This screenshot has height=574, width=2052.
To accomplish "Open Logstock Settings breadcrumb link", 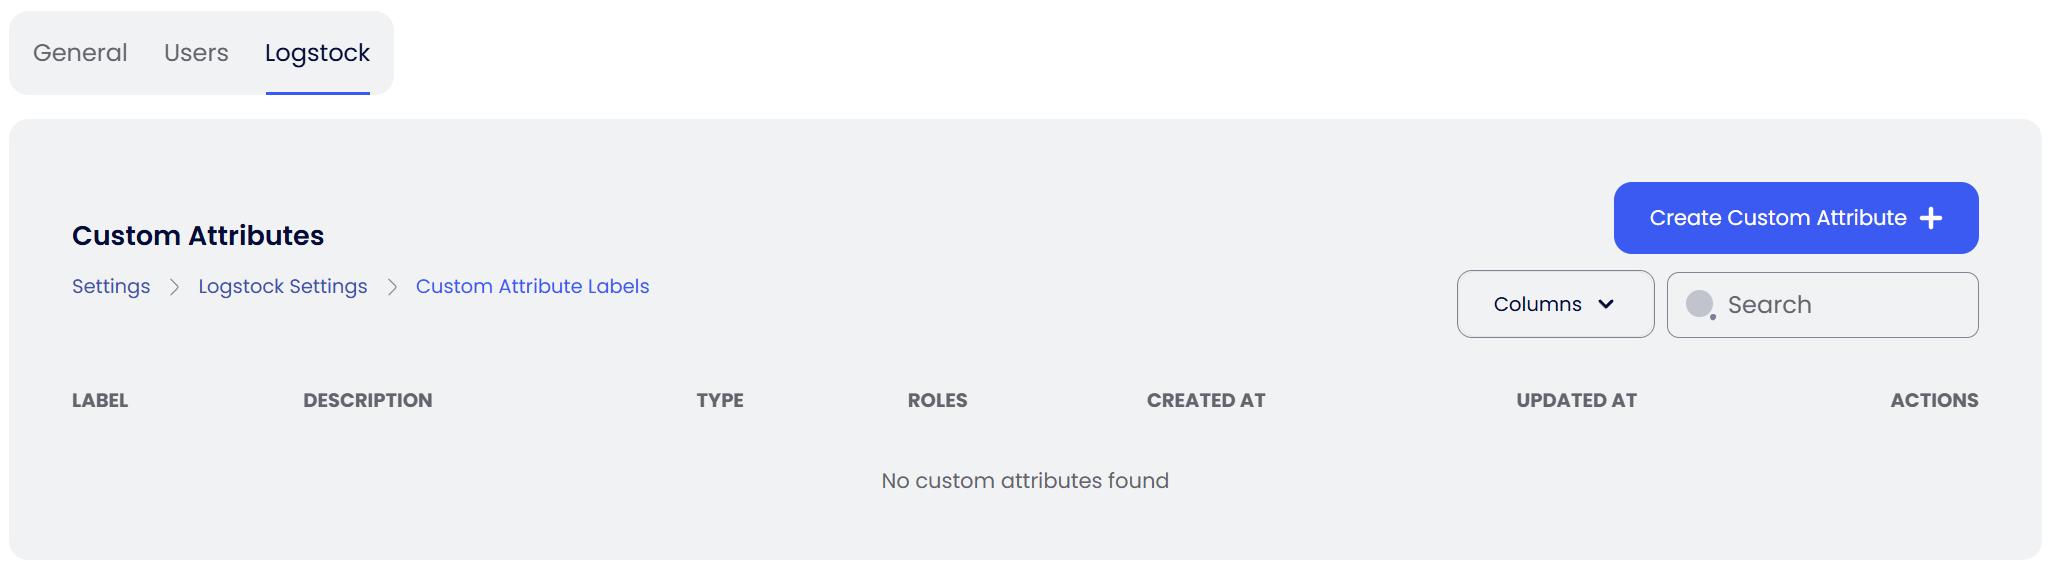I will 283,287.
